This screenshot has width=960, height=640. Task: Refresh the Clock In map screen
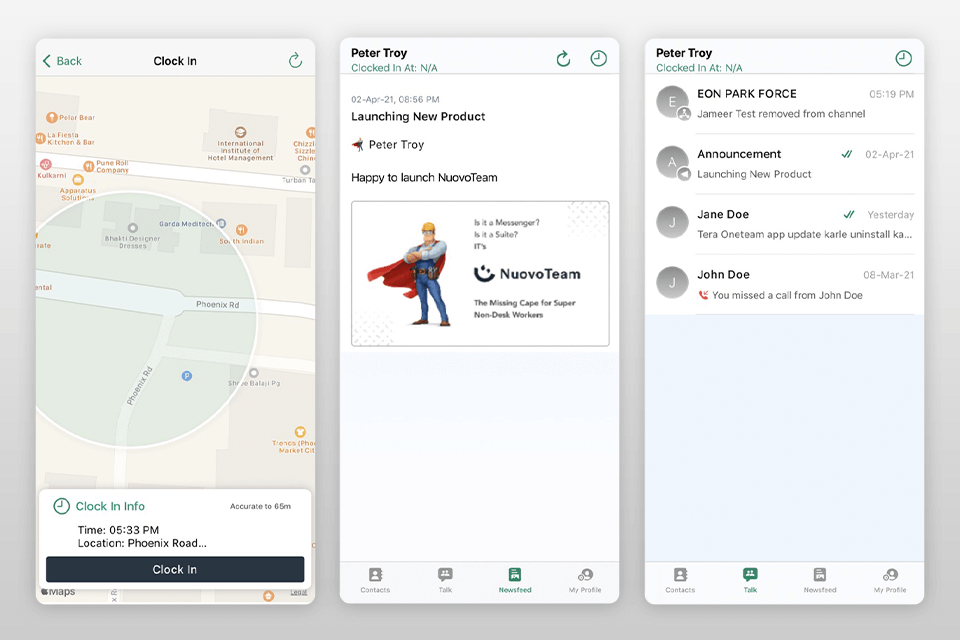pyautogui.click(x=295, y=61)
